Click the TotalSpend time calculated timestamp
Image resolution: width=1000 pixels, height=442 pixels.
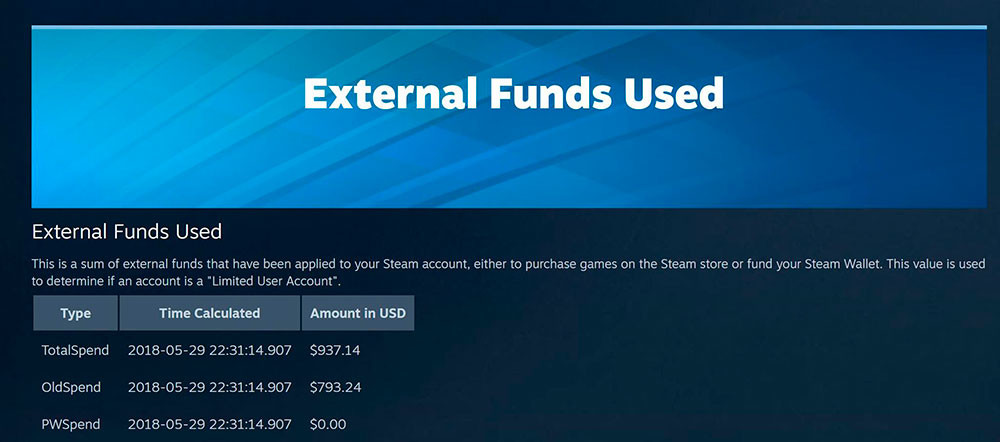[x=210, y=350]
